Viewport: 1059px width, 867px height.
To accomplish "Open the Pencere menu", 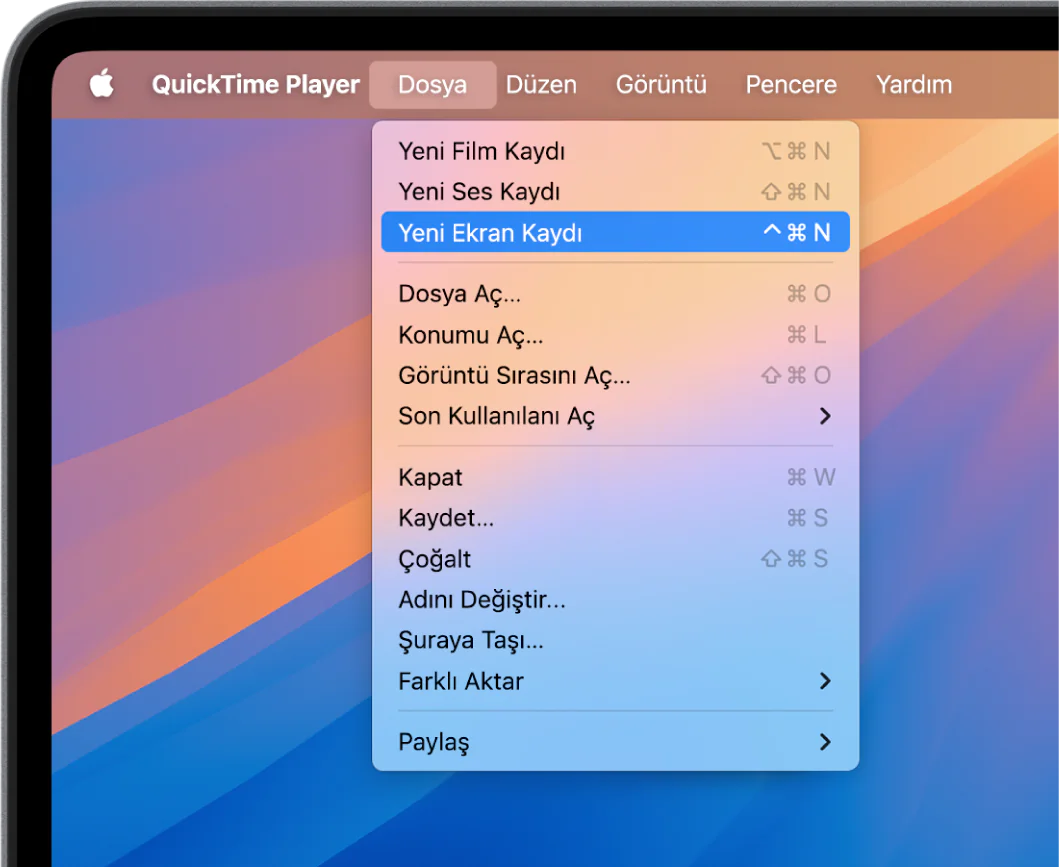I will tap(791, 85).
